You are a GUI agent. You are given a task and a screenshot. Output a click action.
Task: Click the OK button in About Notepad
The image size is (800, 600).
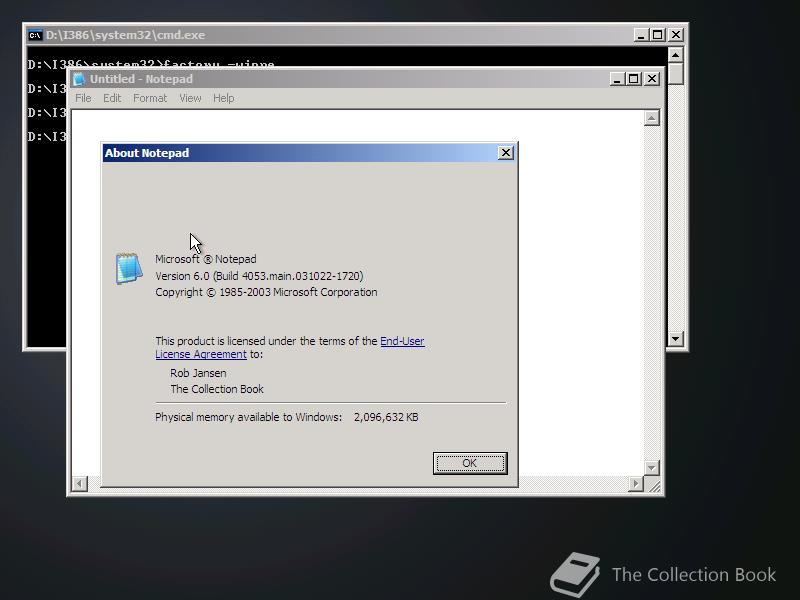coord(470,463)
